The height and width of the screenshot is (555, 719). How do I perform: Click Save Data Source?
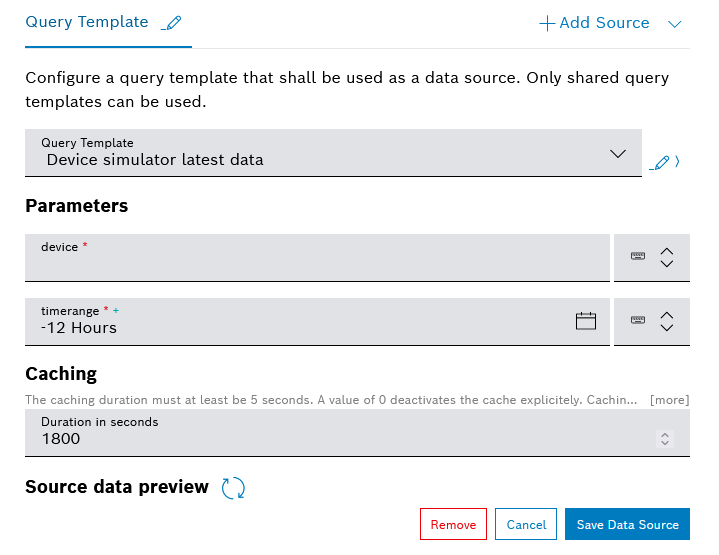[x=627, y=525]
